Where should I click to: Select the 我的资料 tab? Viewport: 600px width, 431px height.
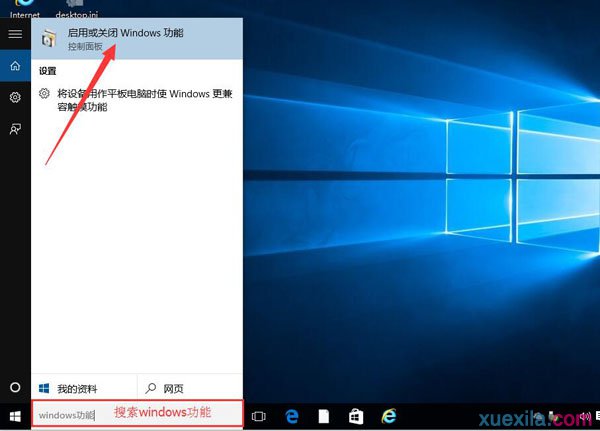pyautogui.click(x=84, y=389)
